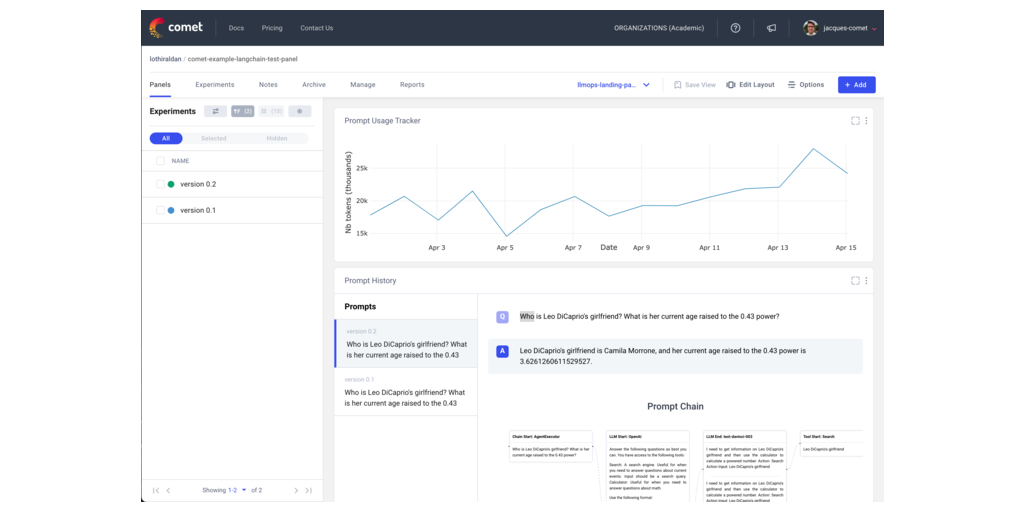Screen dimensions: 1024x512
Task: Expand Prompt History panel to fullscreen
Action: [855, 281]
